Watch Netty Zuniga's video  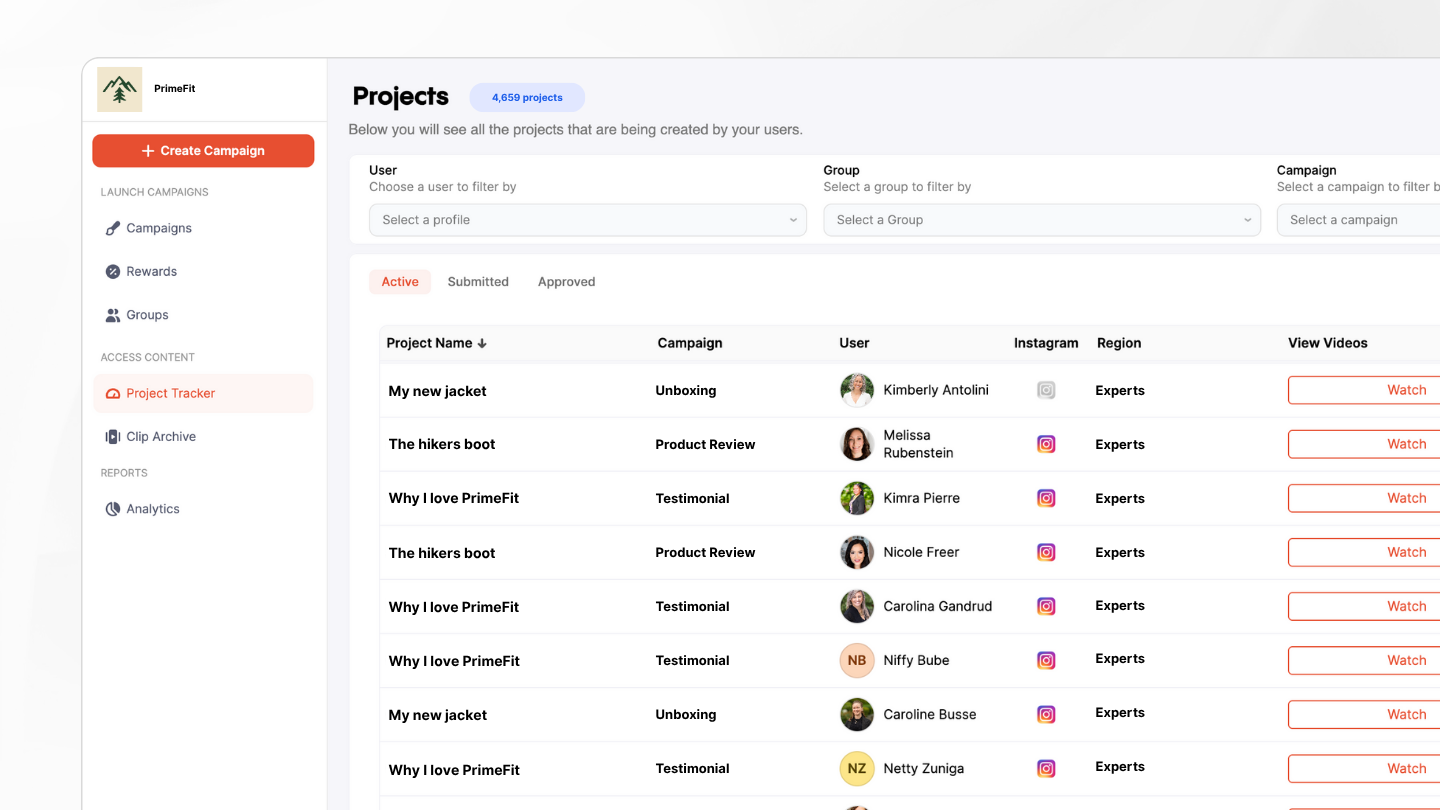1364,768
